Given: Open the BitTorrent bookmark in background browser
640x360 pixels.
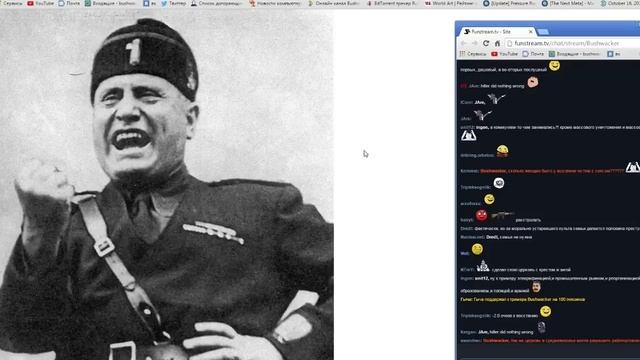Looking at the screenshot, I should [392, 3].
